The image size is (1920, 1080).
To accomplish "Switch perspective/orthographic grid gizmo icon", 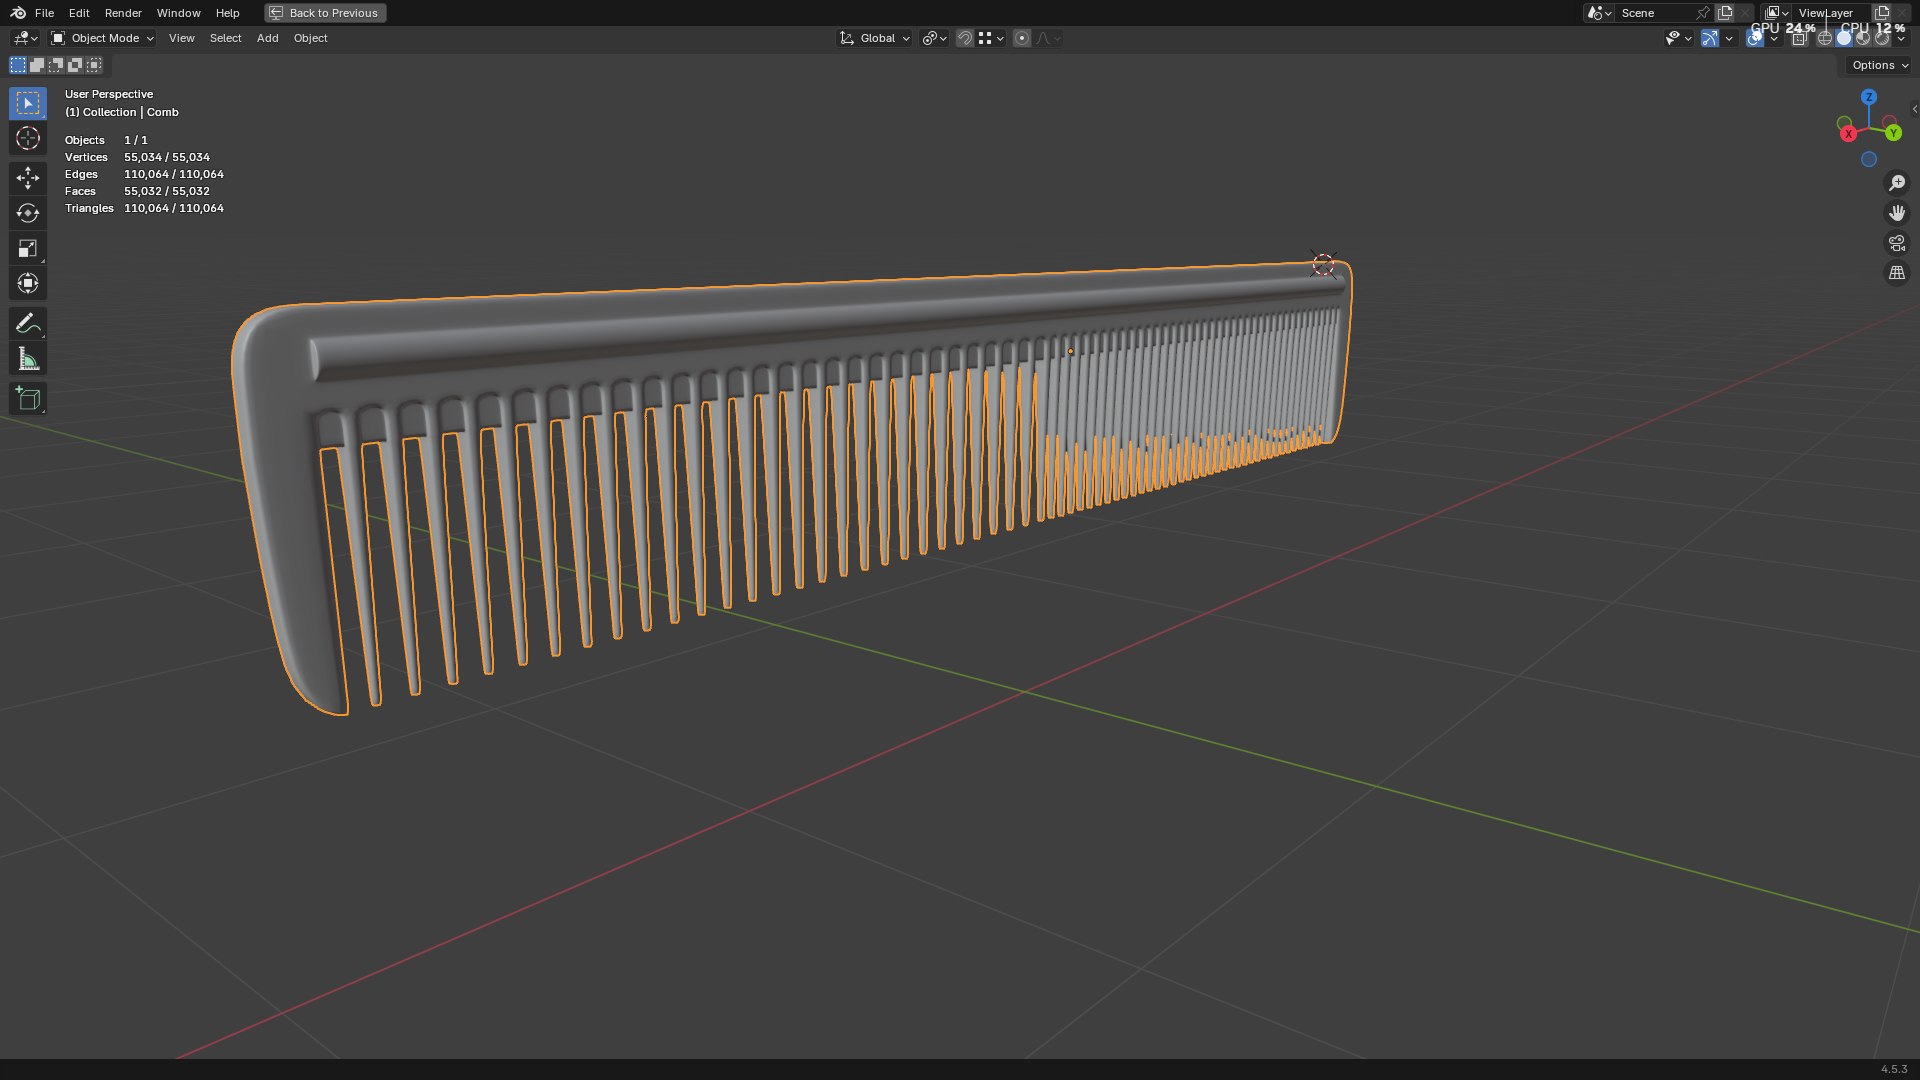I will [x=1897, y=273].
